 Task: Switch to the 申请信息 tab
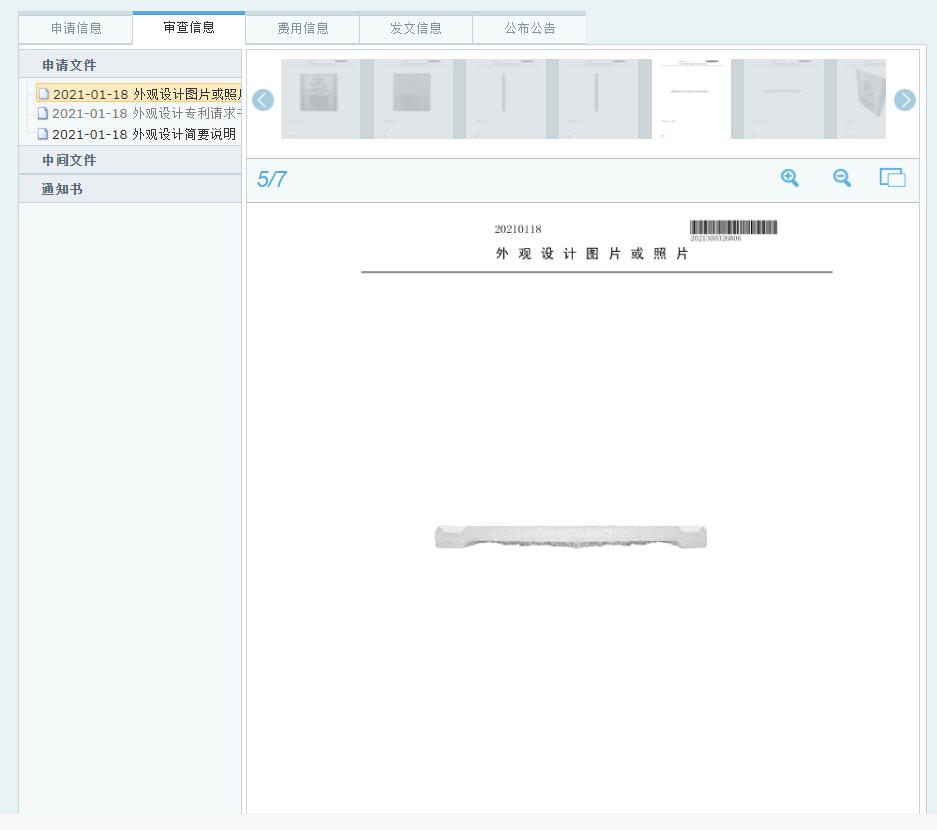(x=76, y=28)
